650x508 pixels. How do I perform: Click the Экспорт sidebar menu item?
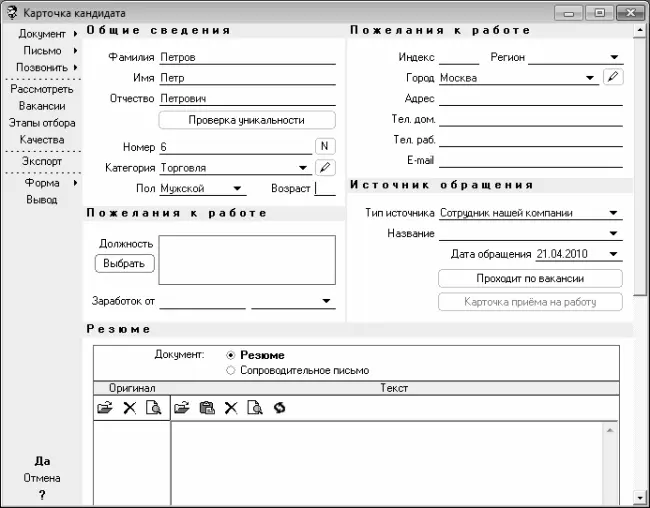click(x=42, y=161)
